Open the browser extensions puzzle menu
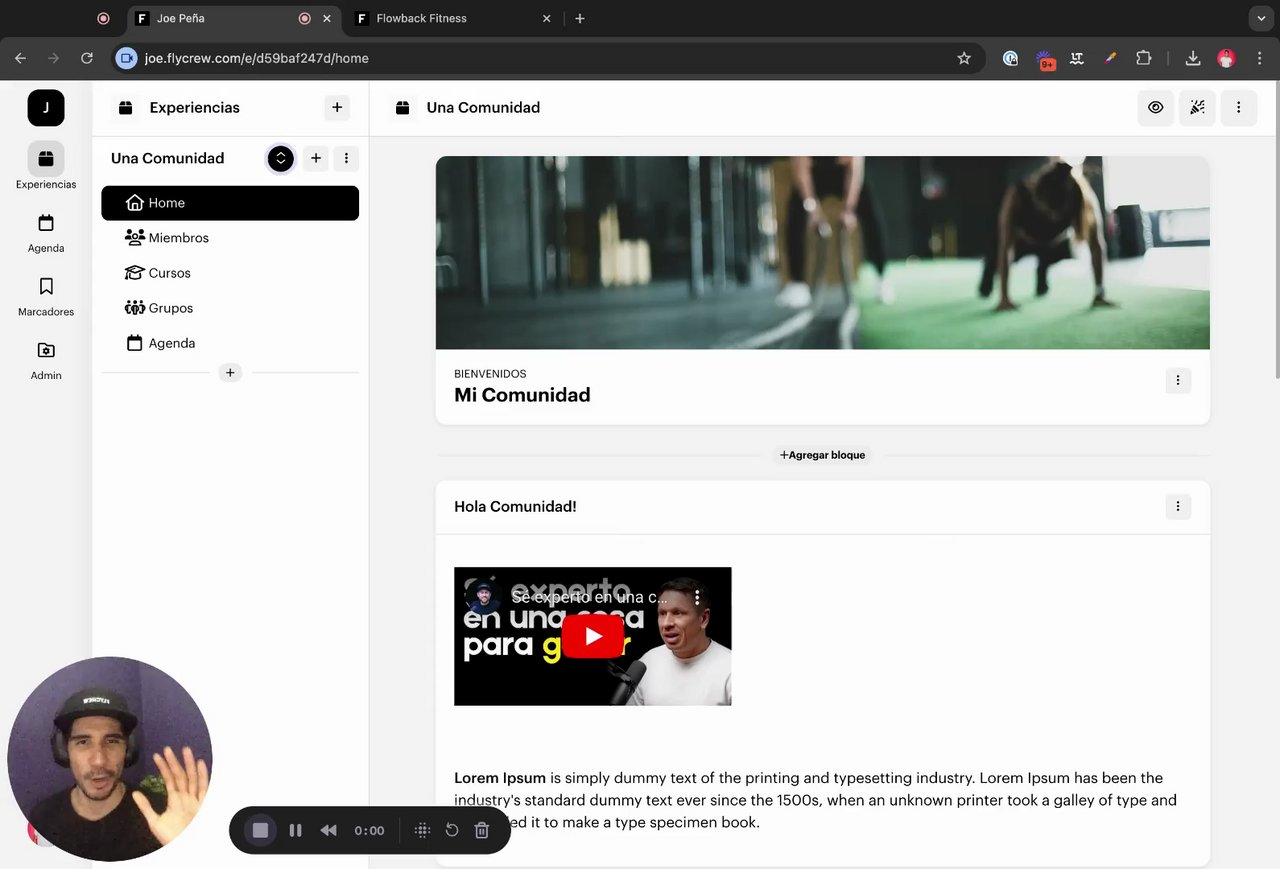 [1144, 59]
